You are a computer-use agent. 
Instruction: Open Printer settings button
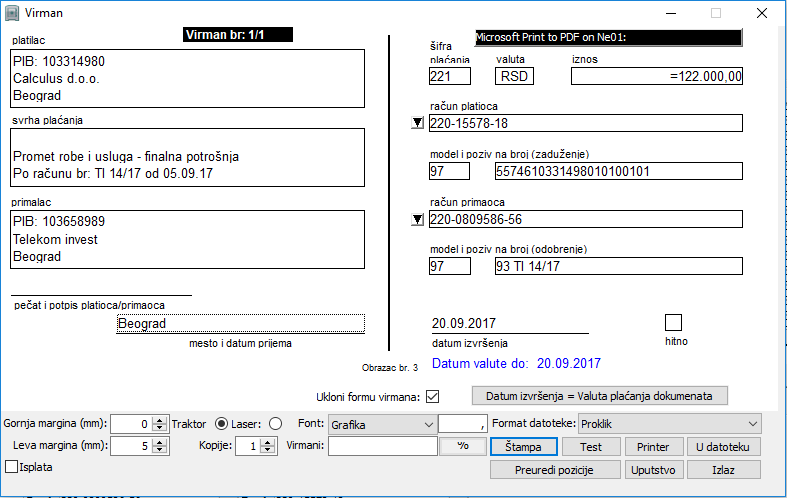(652, 447)
